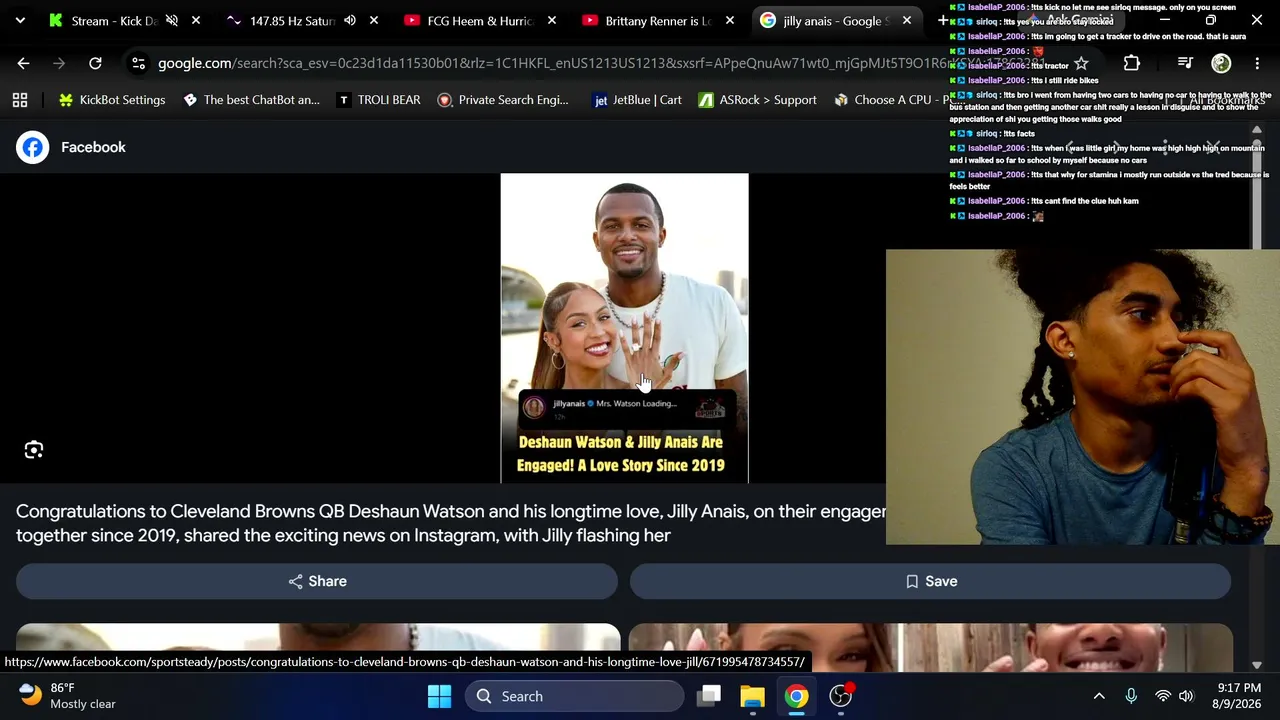Select the jilly anais Google Search tab

point(836,21)
